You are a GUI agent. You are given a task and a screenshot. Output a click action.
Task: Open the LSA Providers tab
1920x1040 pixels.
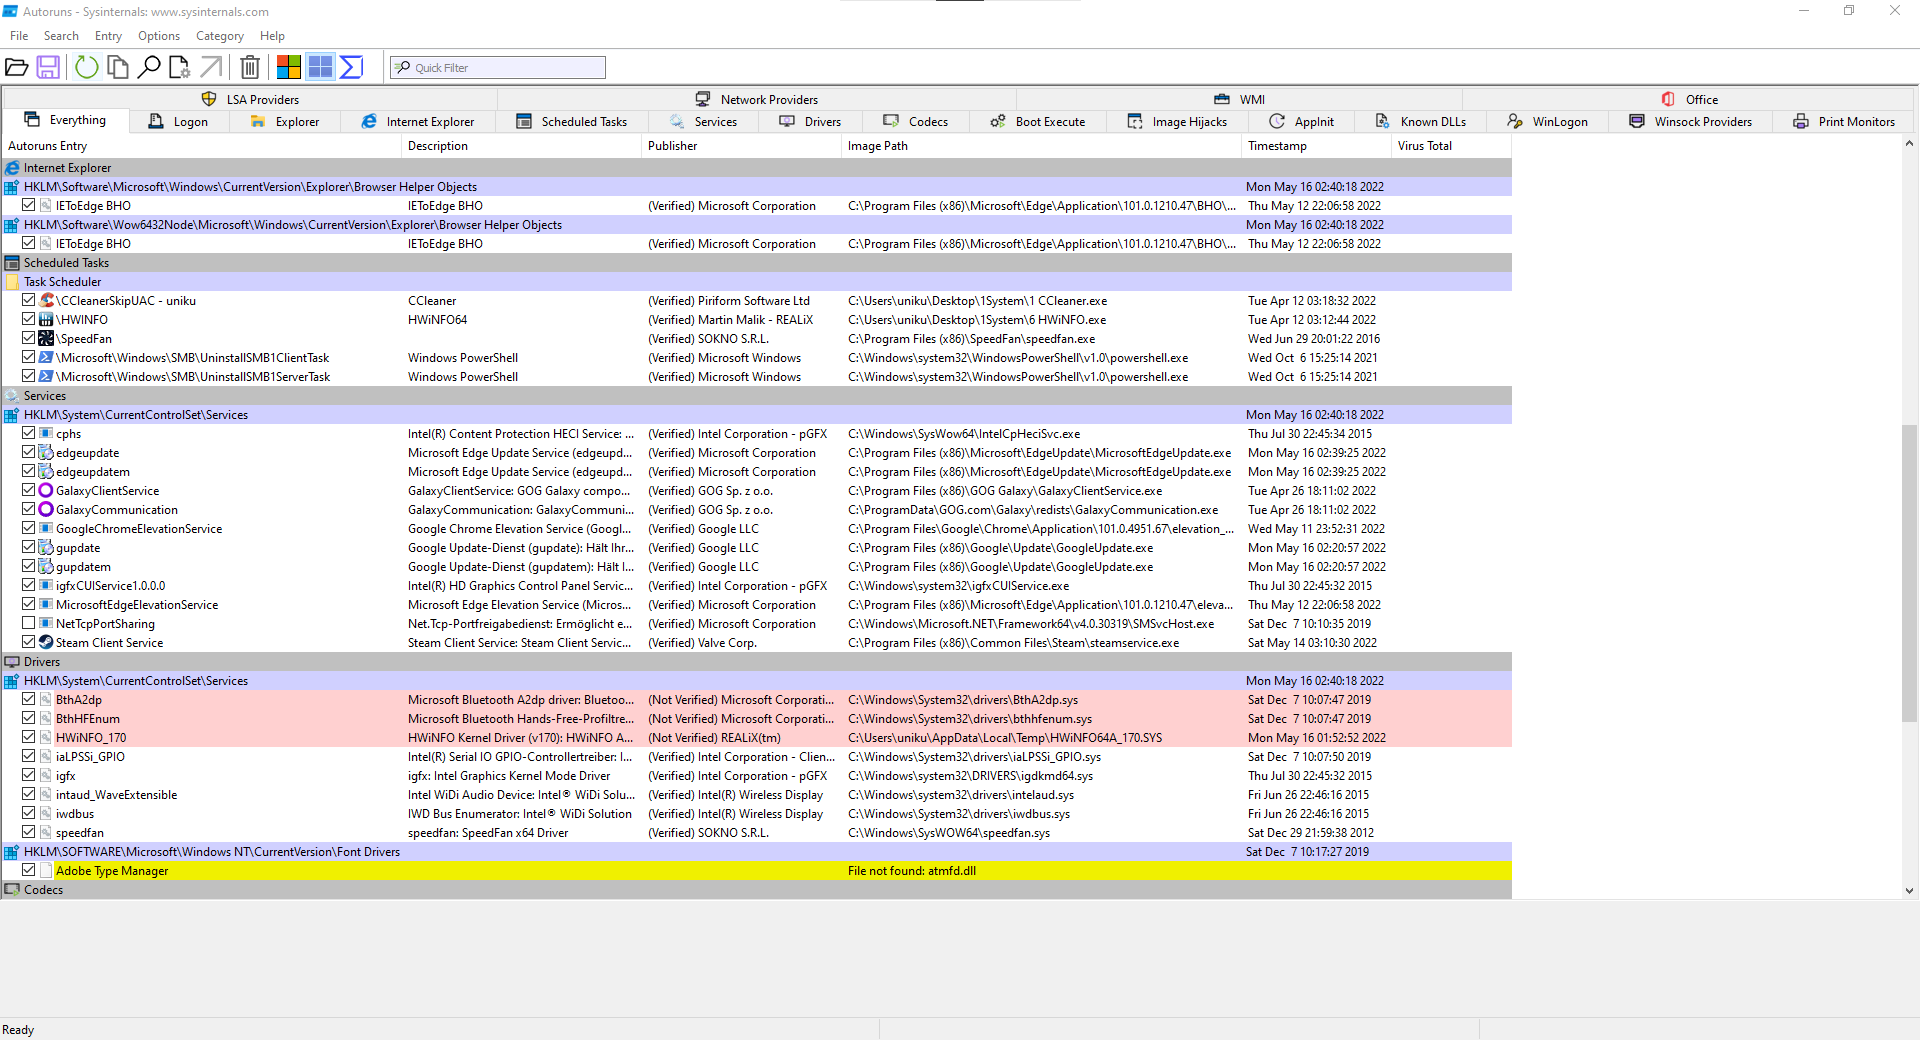point(250,99)
